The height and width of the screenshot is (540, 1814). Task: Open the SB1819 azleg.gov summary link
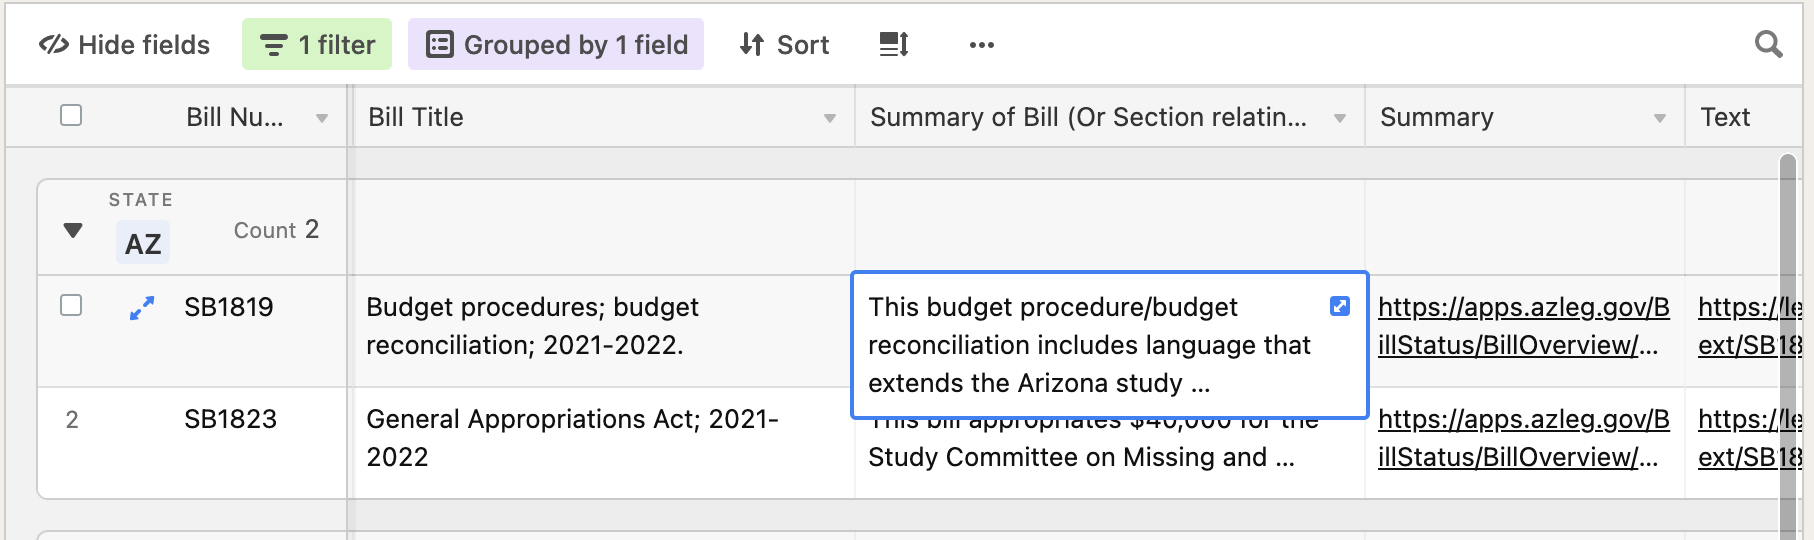[1524, 326]
